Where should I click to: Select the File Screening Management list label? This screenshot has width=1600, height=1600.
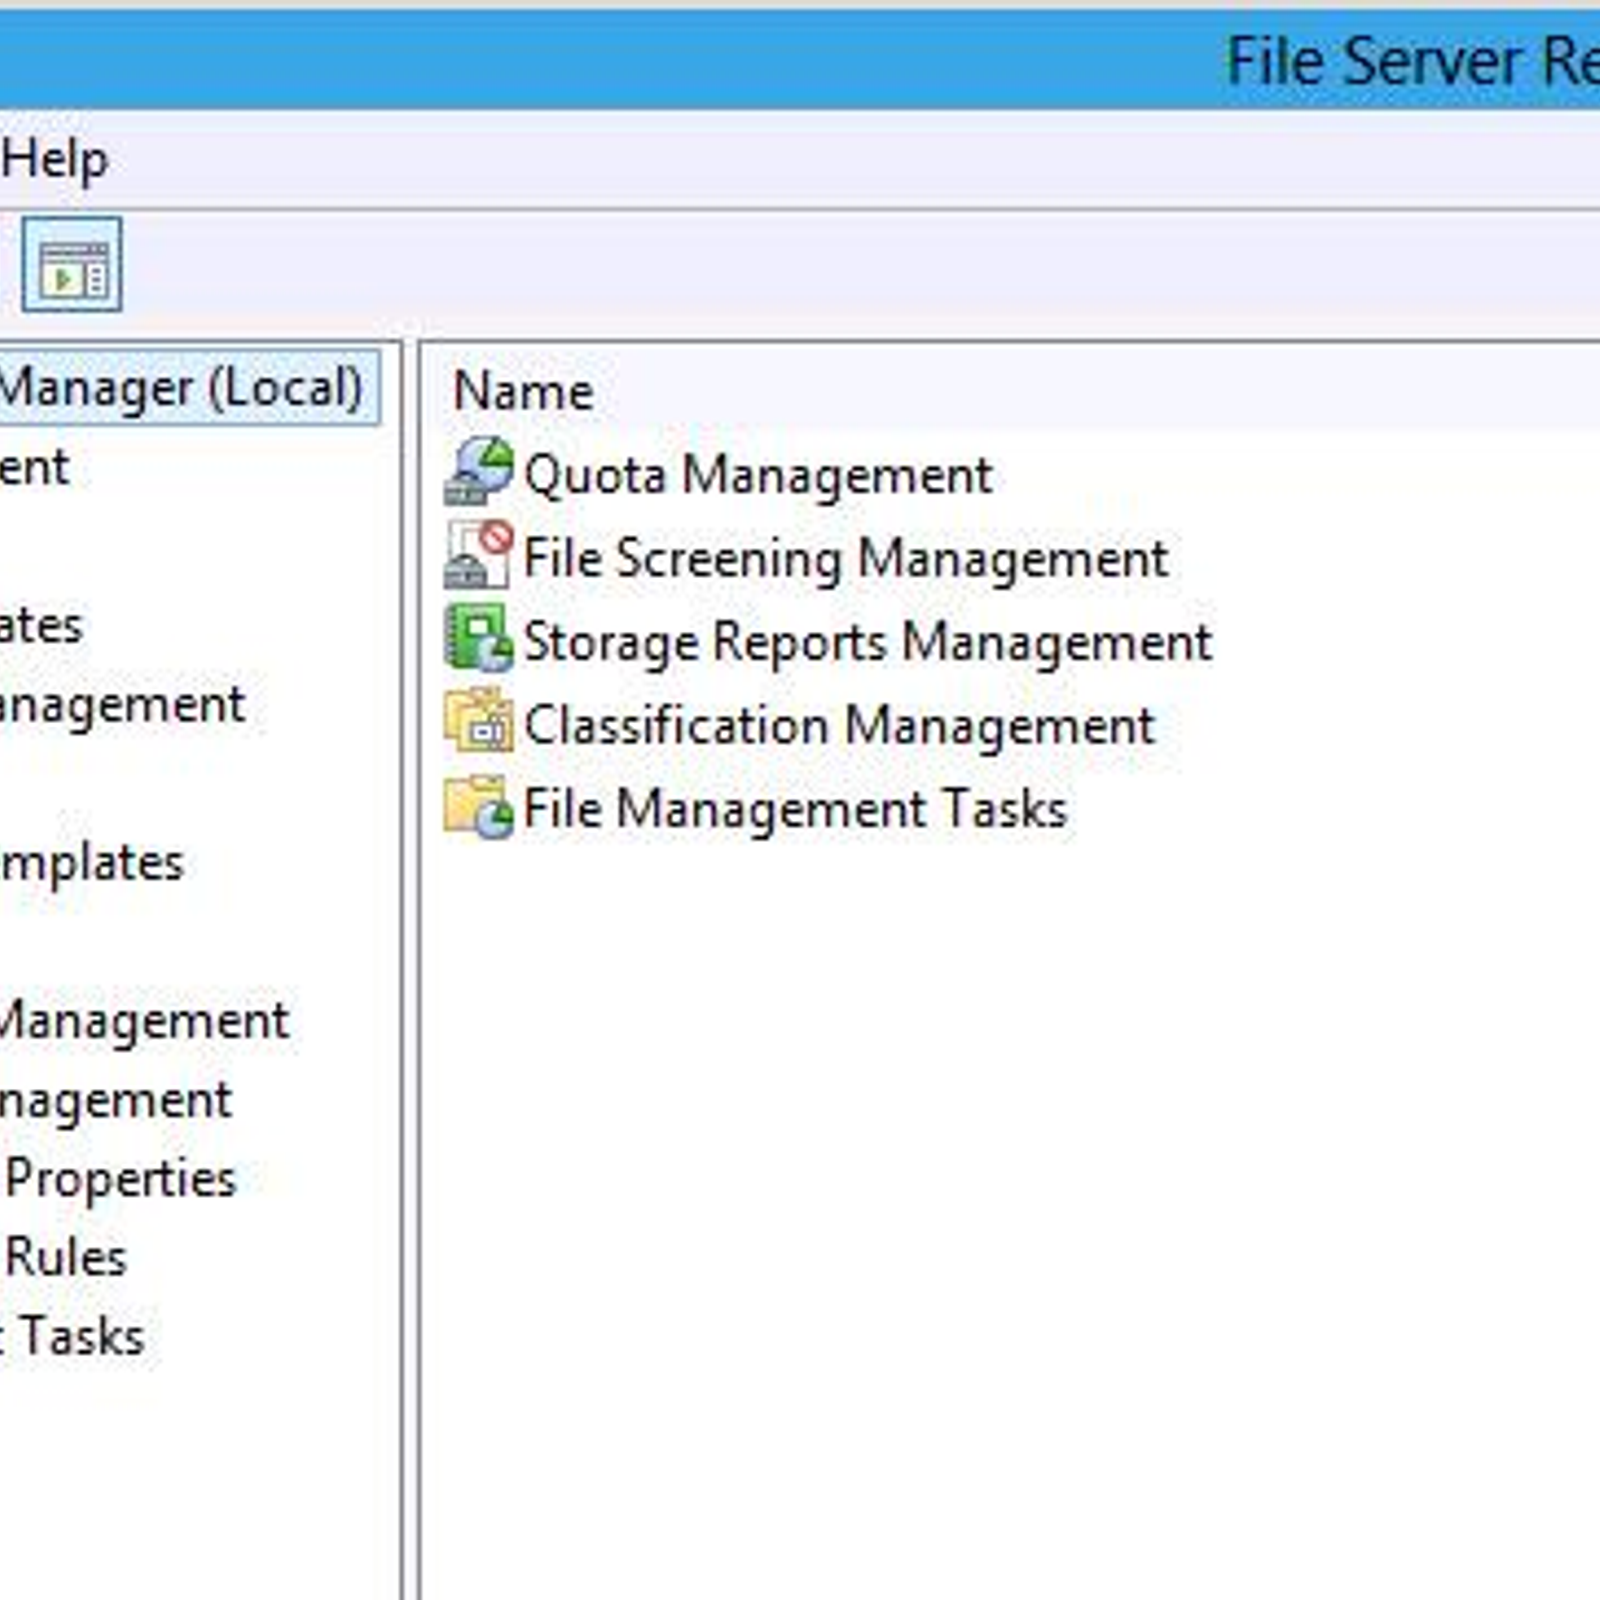(x=845, y=558)
